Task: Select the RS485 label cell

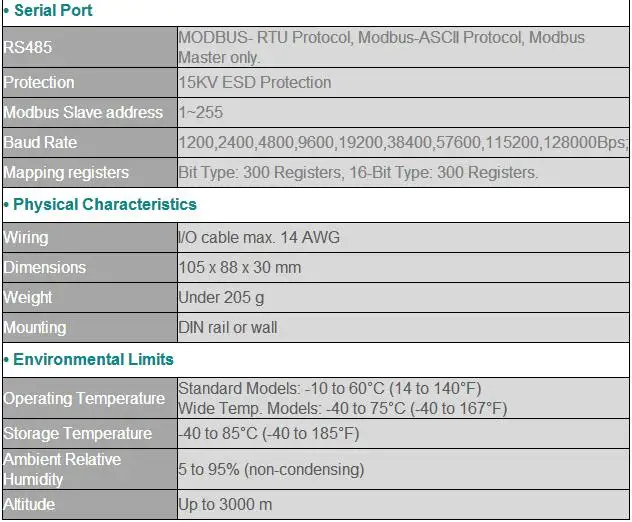Action: point(90,47)
